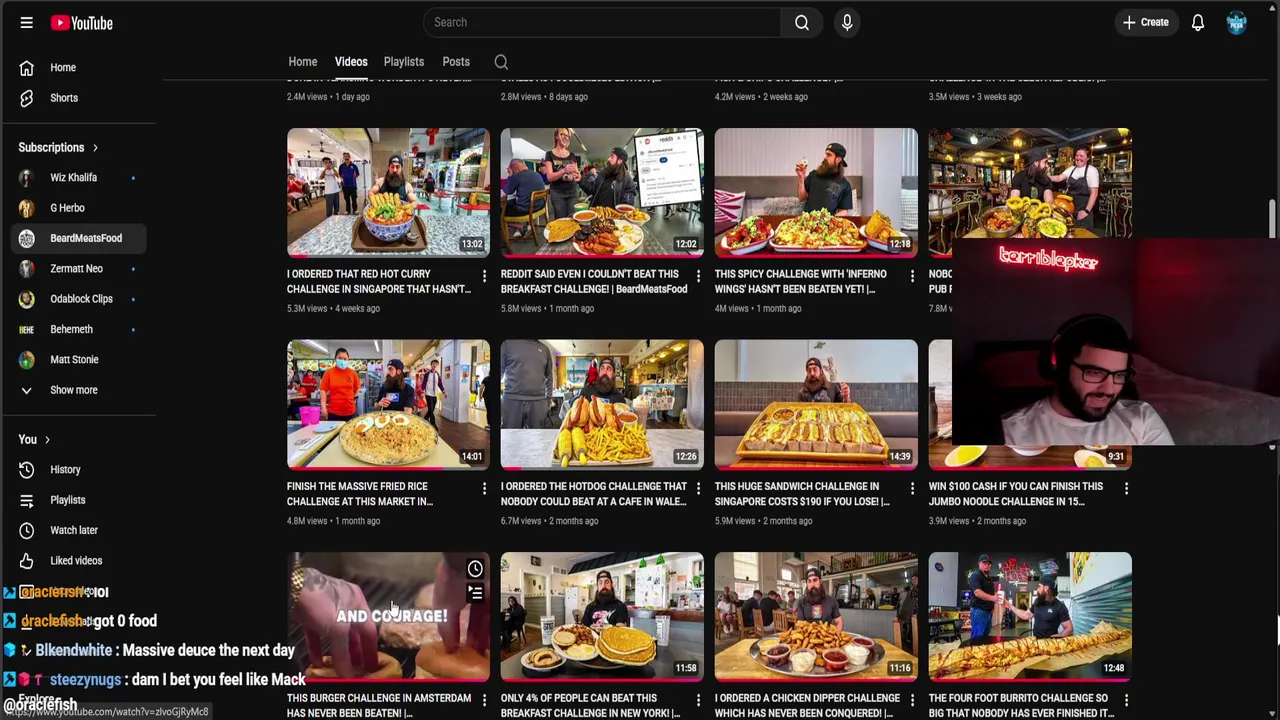Start voice search with microphone

coord(847,22)
